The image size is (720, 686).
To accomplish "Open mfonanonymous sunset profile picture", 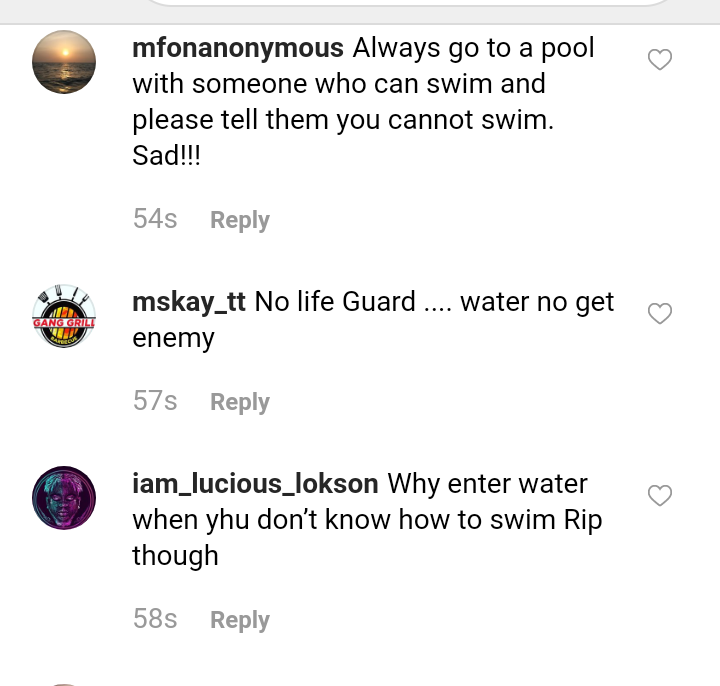I will click(64, 62).
